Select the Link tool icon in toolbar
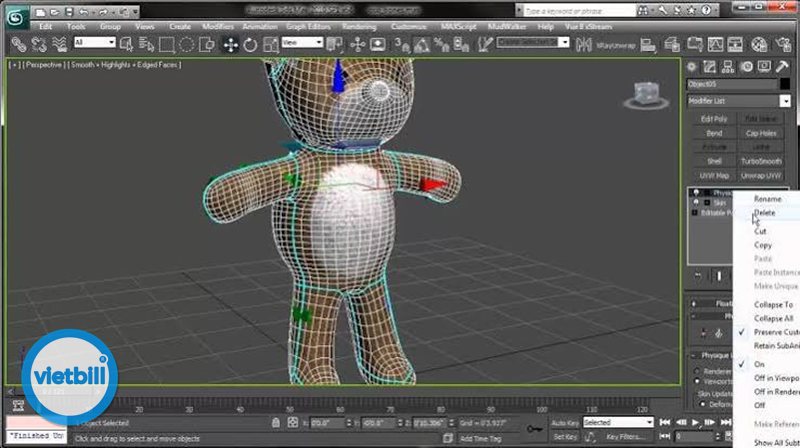The image size is (800, 448). (18, 44)
